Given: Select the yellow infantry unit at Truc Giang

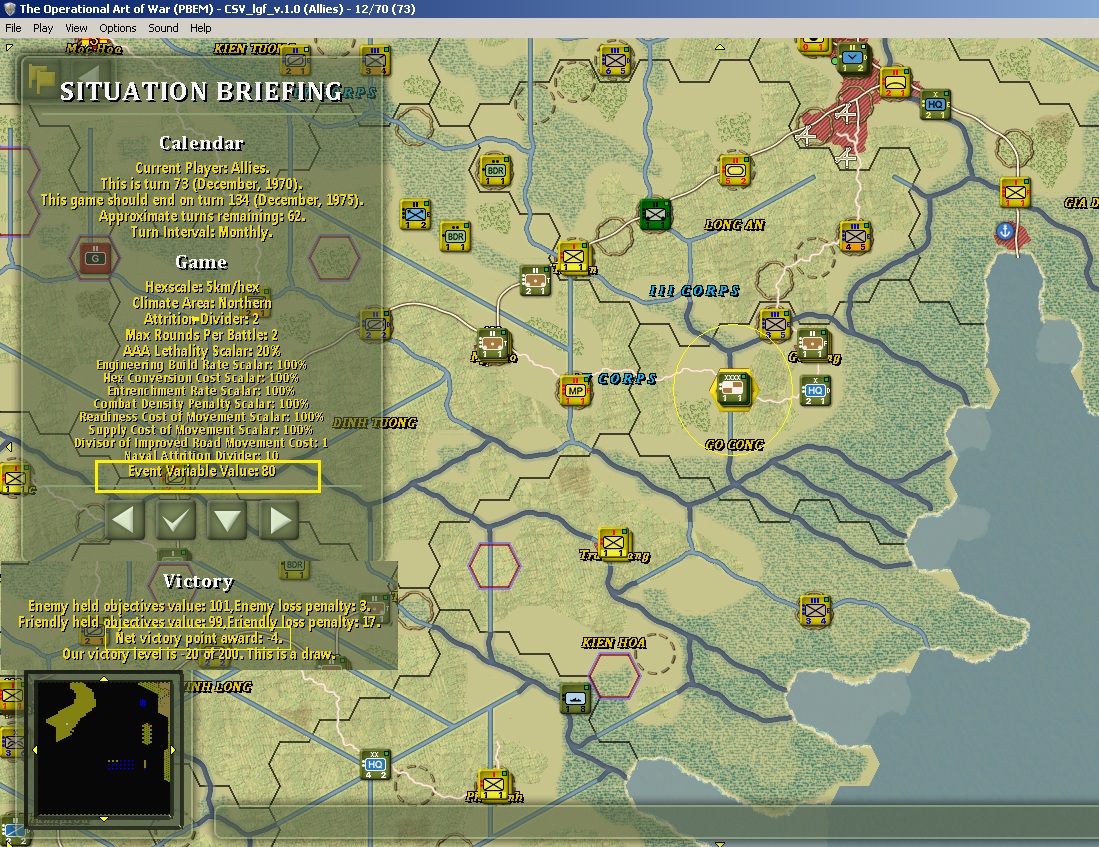Looking at the screenshot, I should pyautogui.click(x=614, y=543).
